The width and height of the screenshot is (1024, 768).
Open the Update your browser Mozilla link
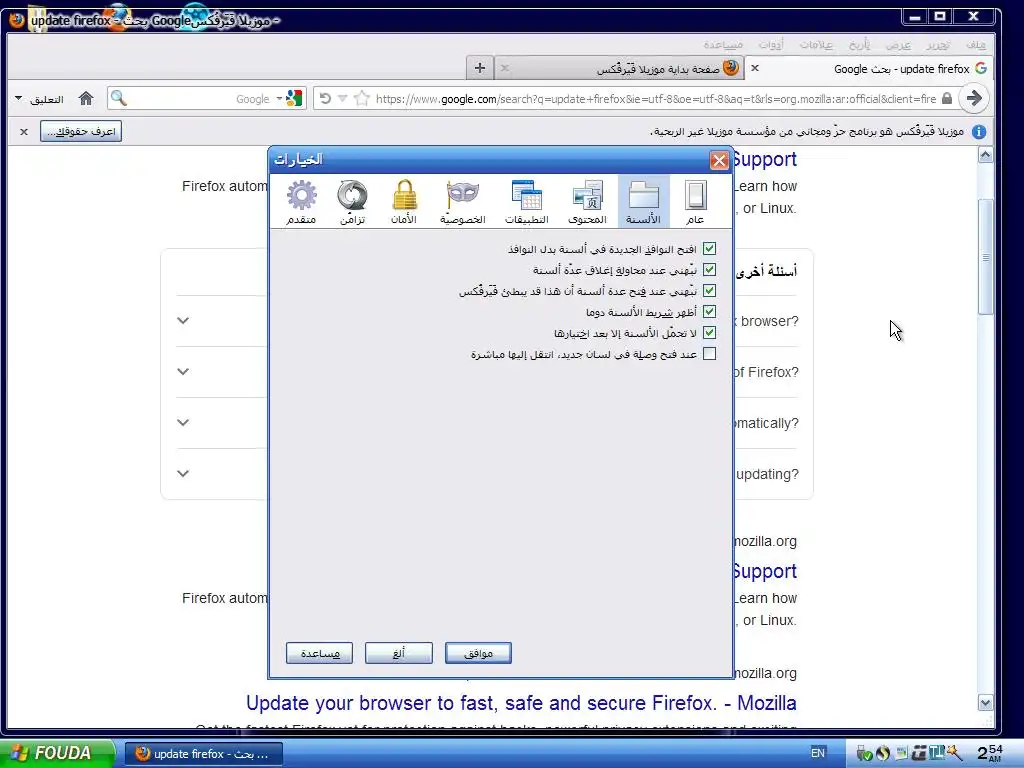(x=521, y=703)
